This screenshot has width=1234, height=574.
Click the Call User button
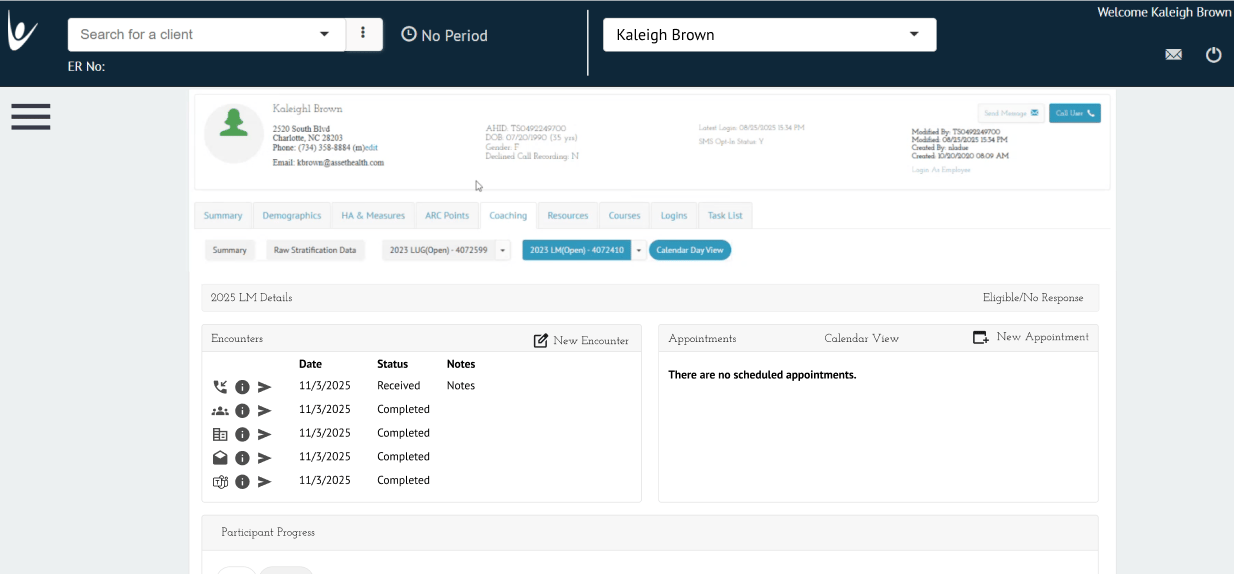tap(1075, 113)
